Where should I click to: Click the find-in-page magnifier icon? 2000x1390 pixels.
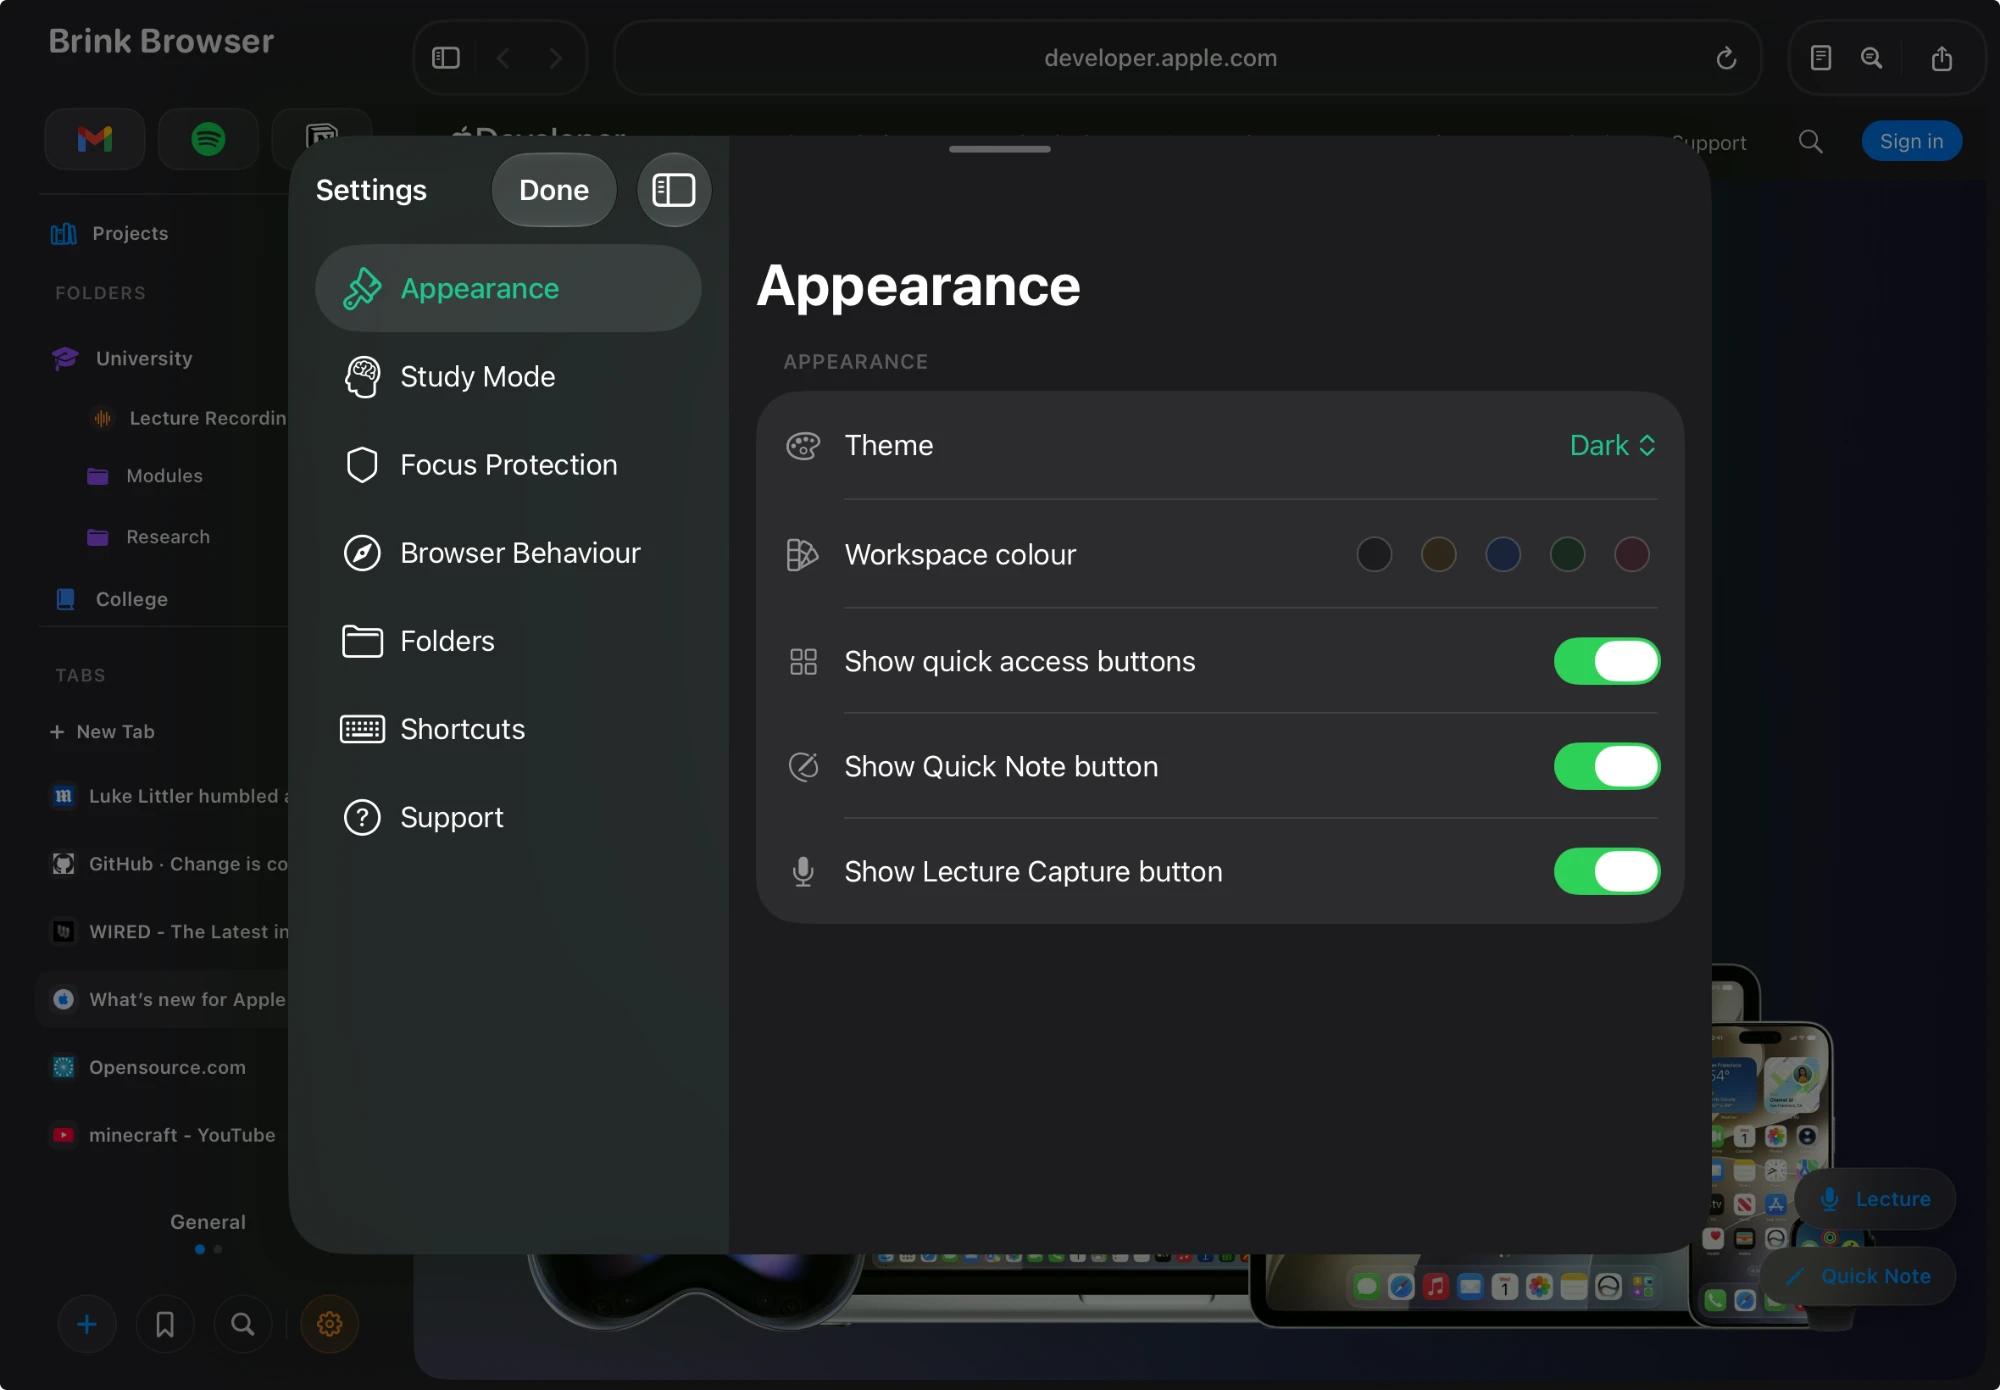tap(1872, 58)
